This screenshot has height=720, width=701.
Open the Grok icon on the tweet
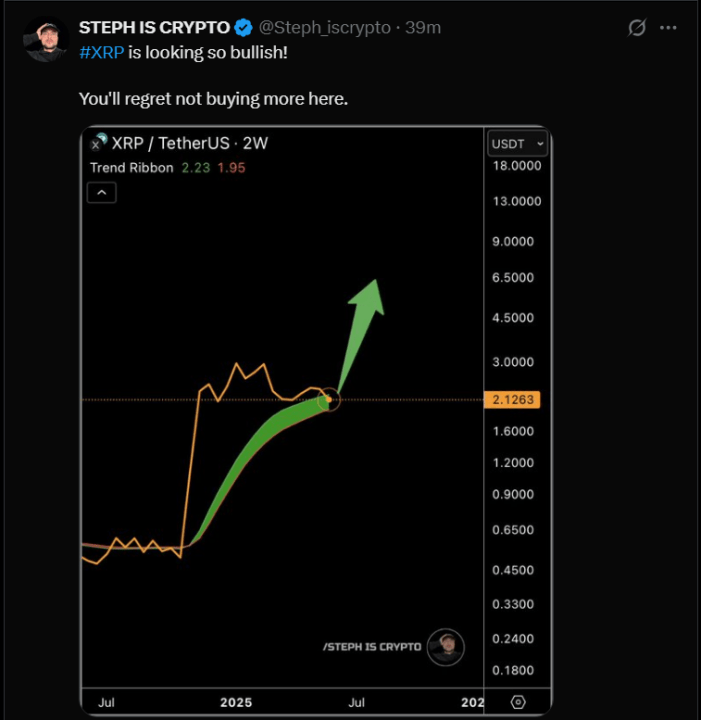[636, 28]
